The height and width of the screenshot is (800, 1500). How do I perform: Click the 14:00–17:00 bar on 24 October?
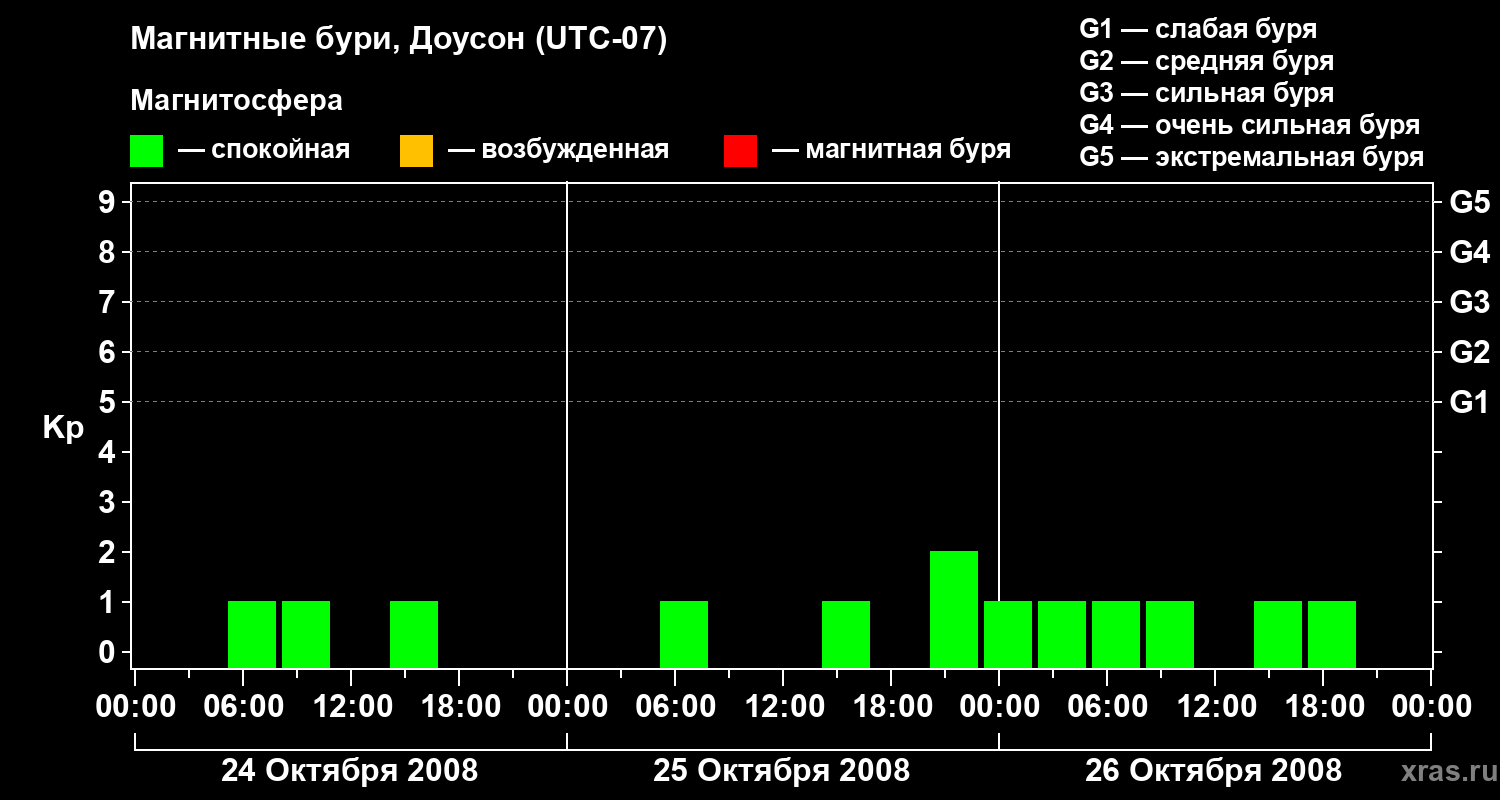414,634
